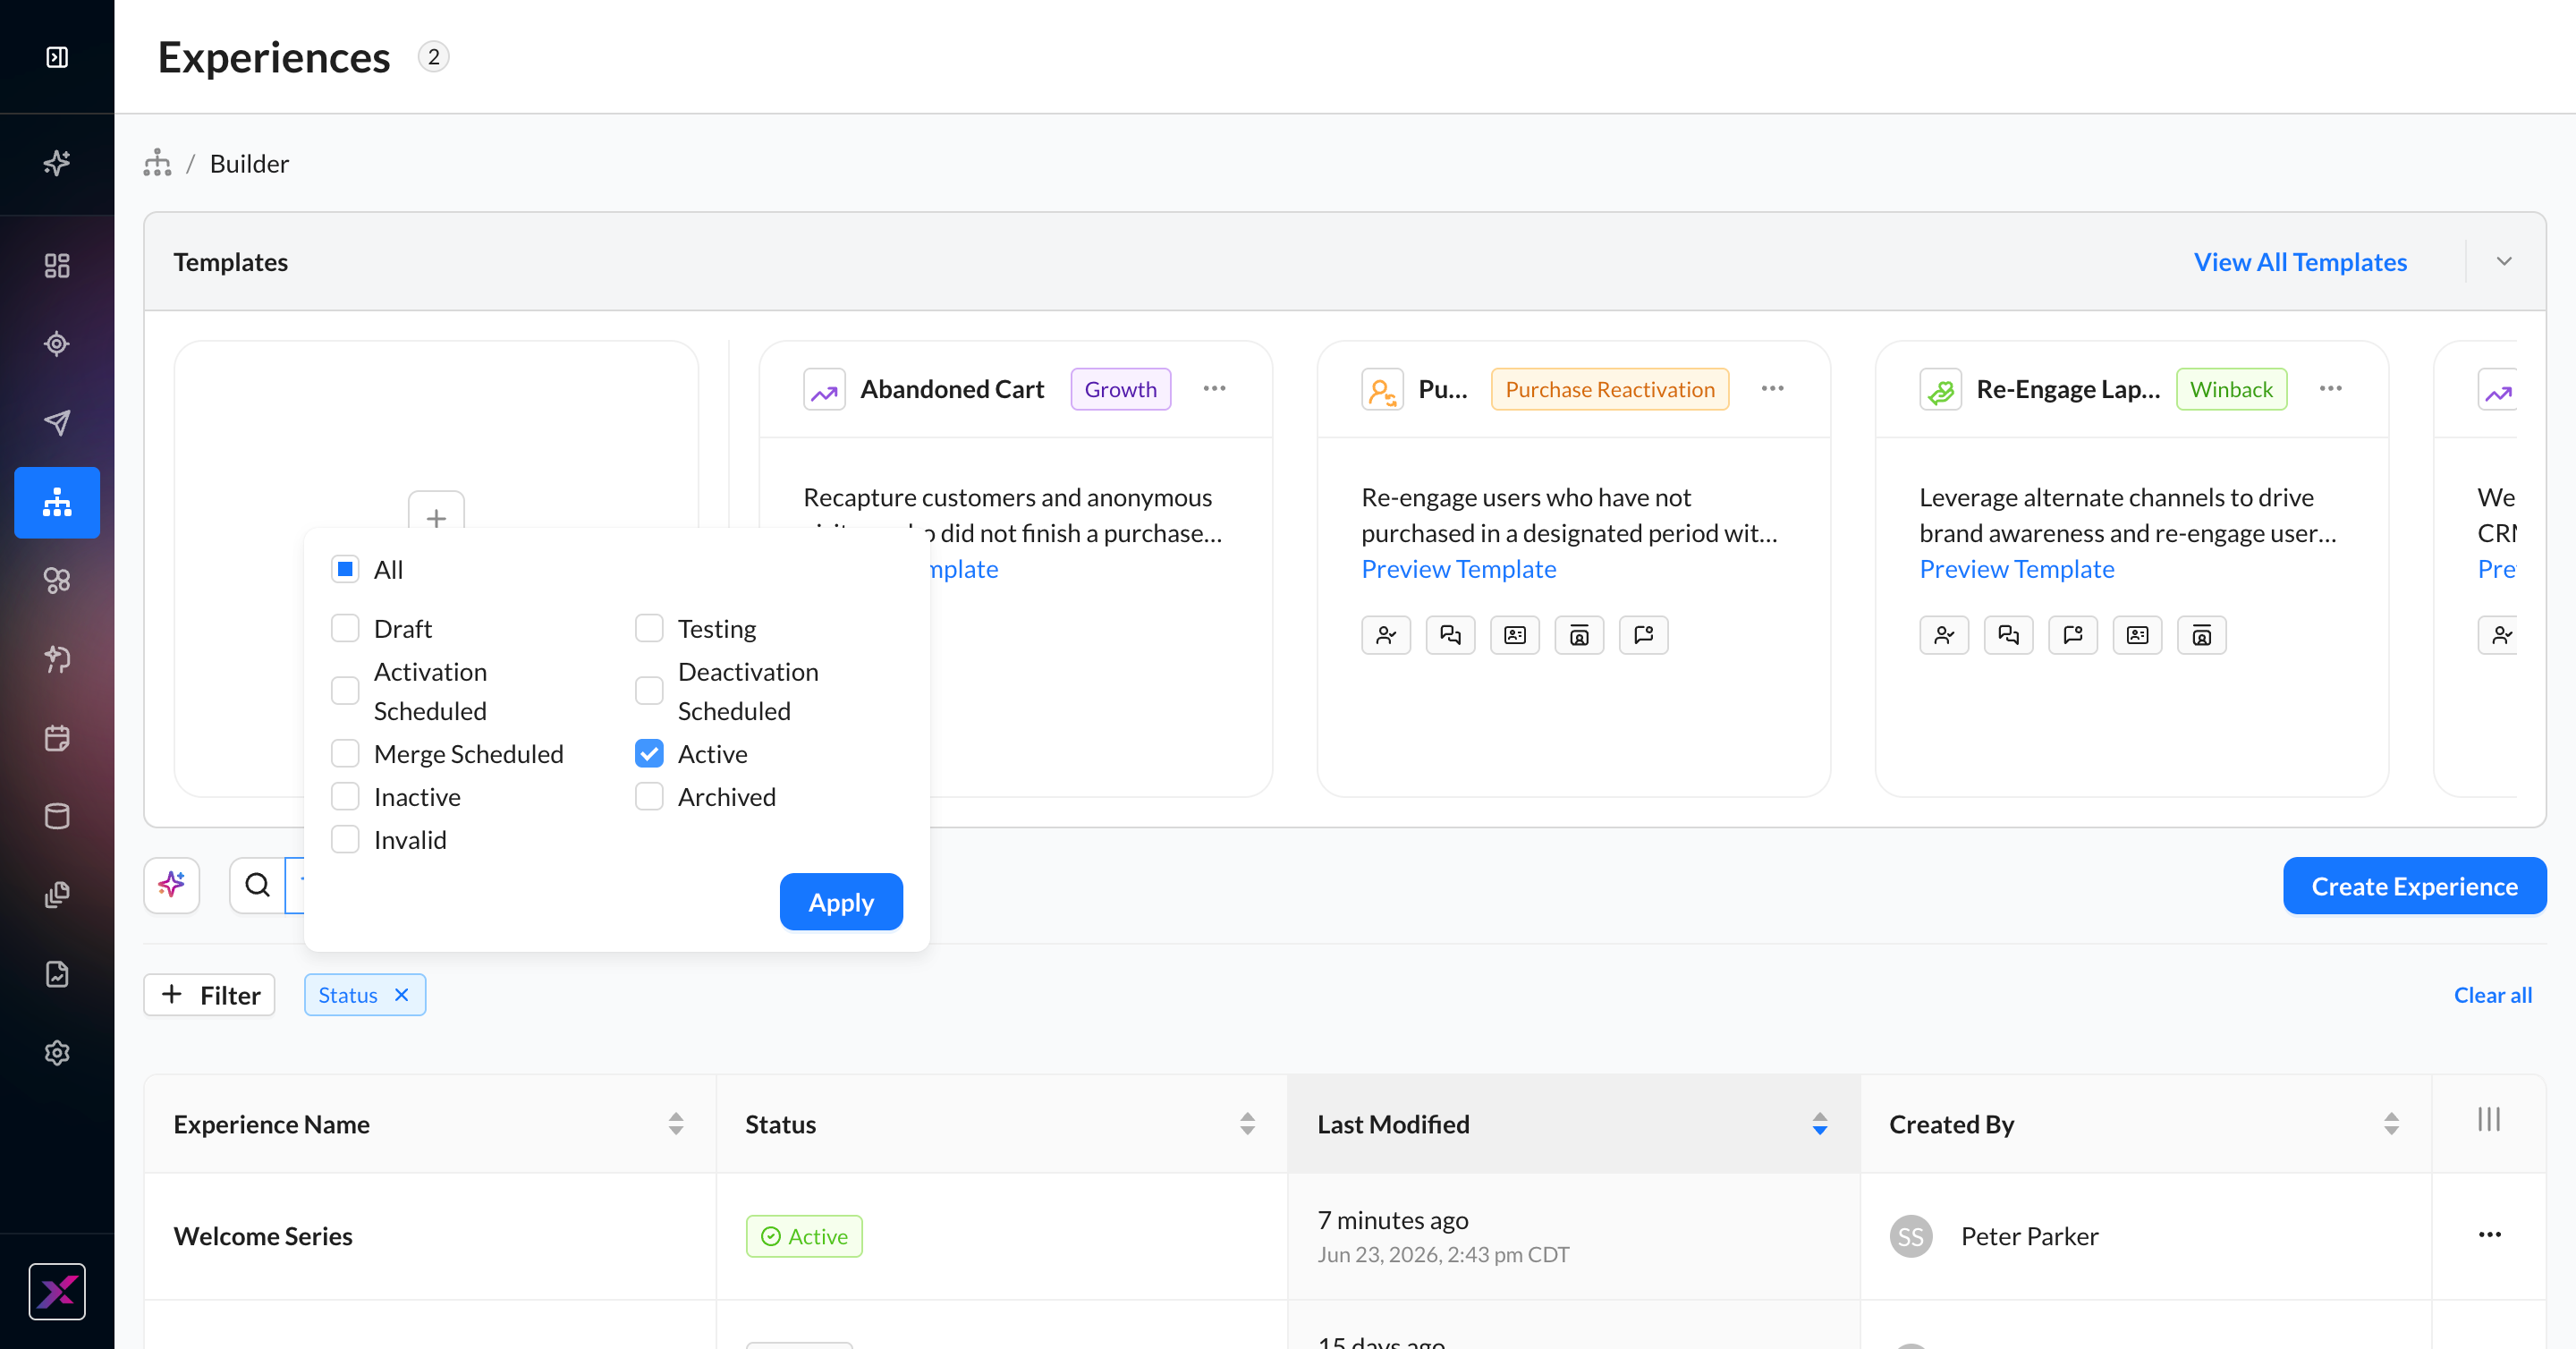Open the paper plane sidebar icon

[x=57, y=422]
